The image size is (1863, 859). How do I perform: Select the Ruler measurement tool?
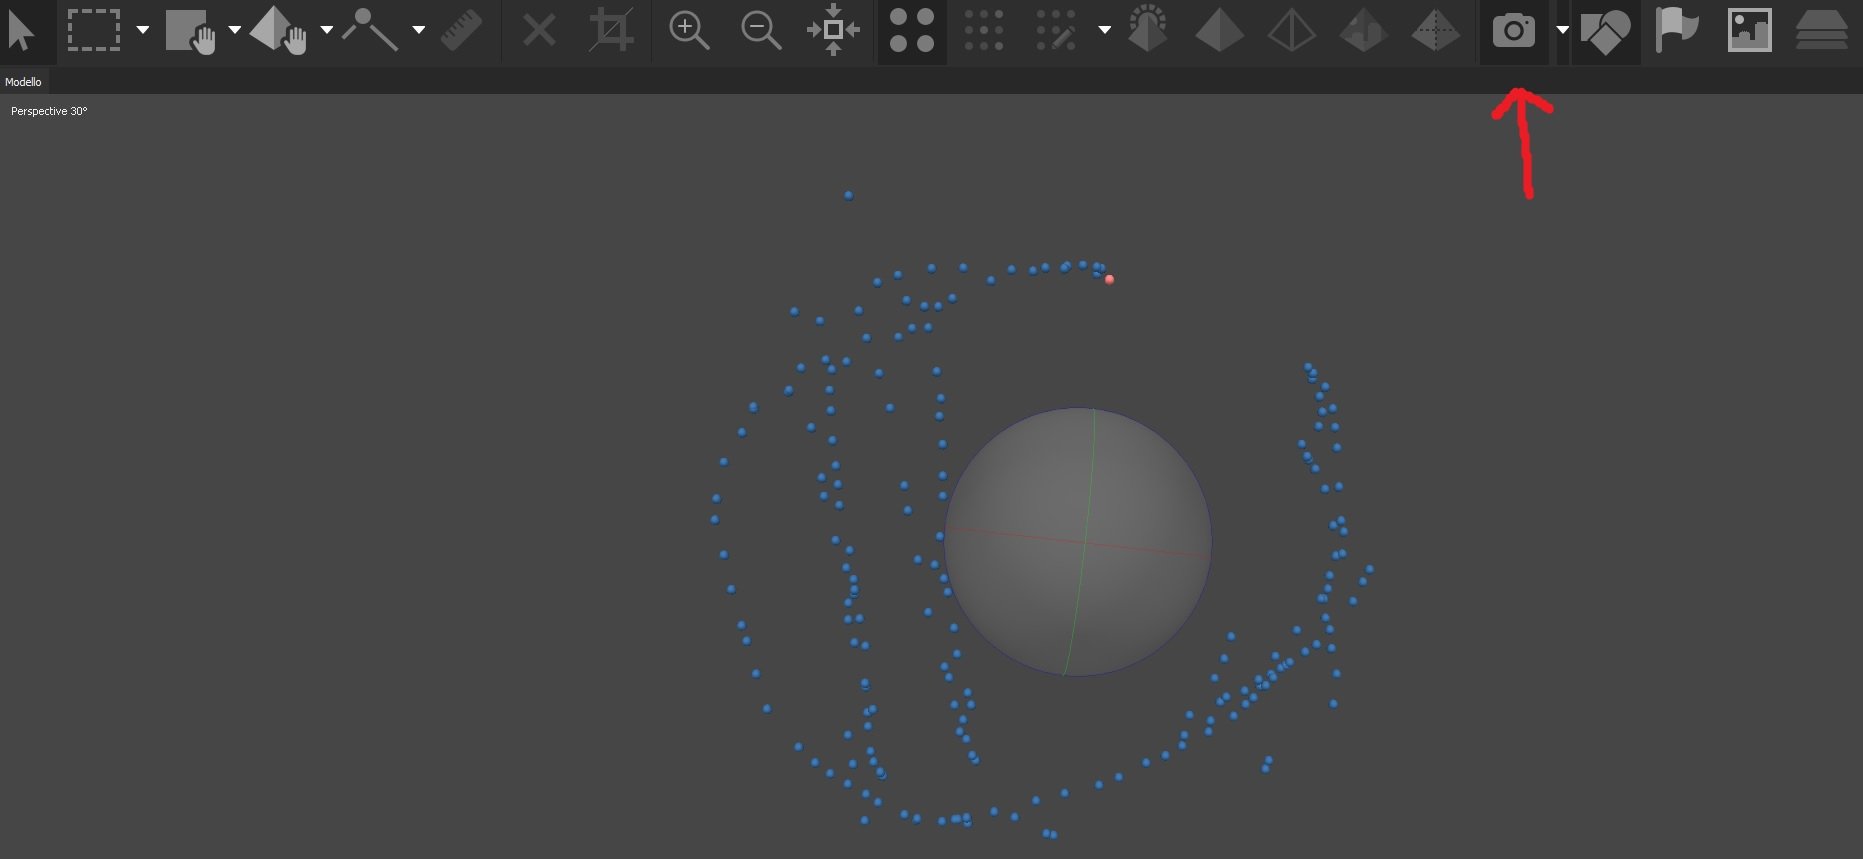(462, 31)
